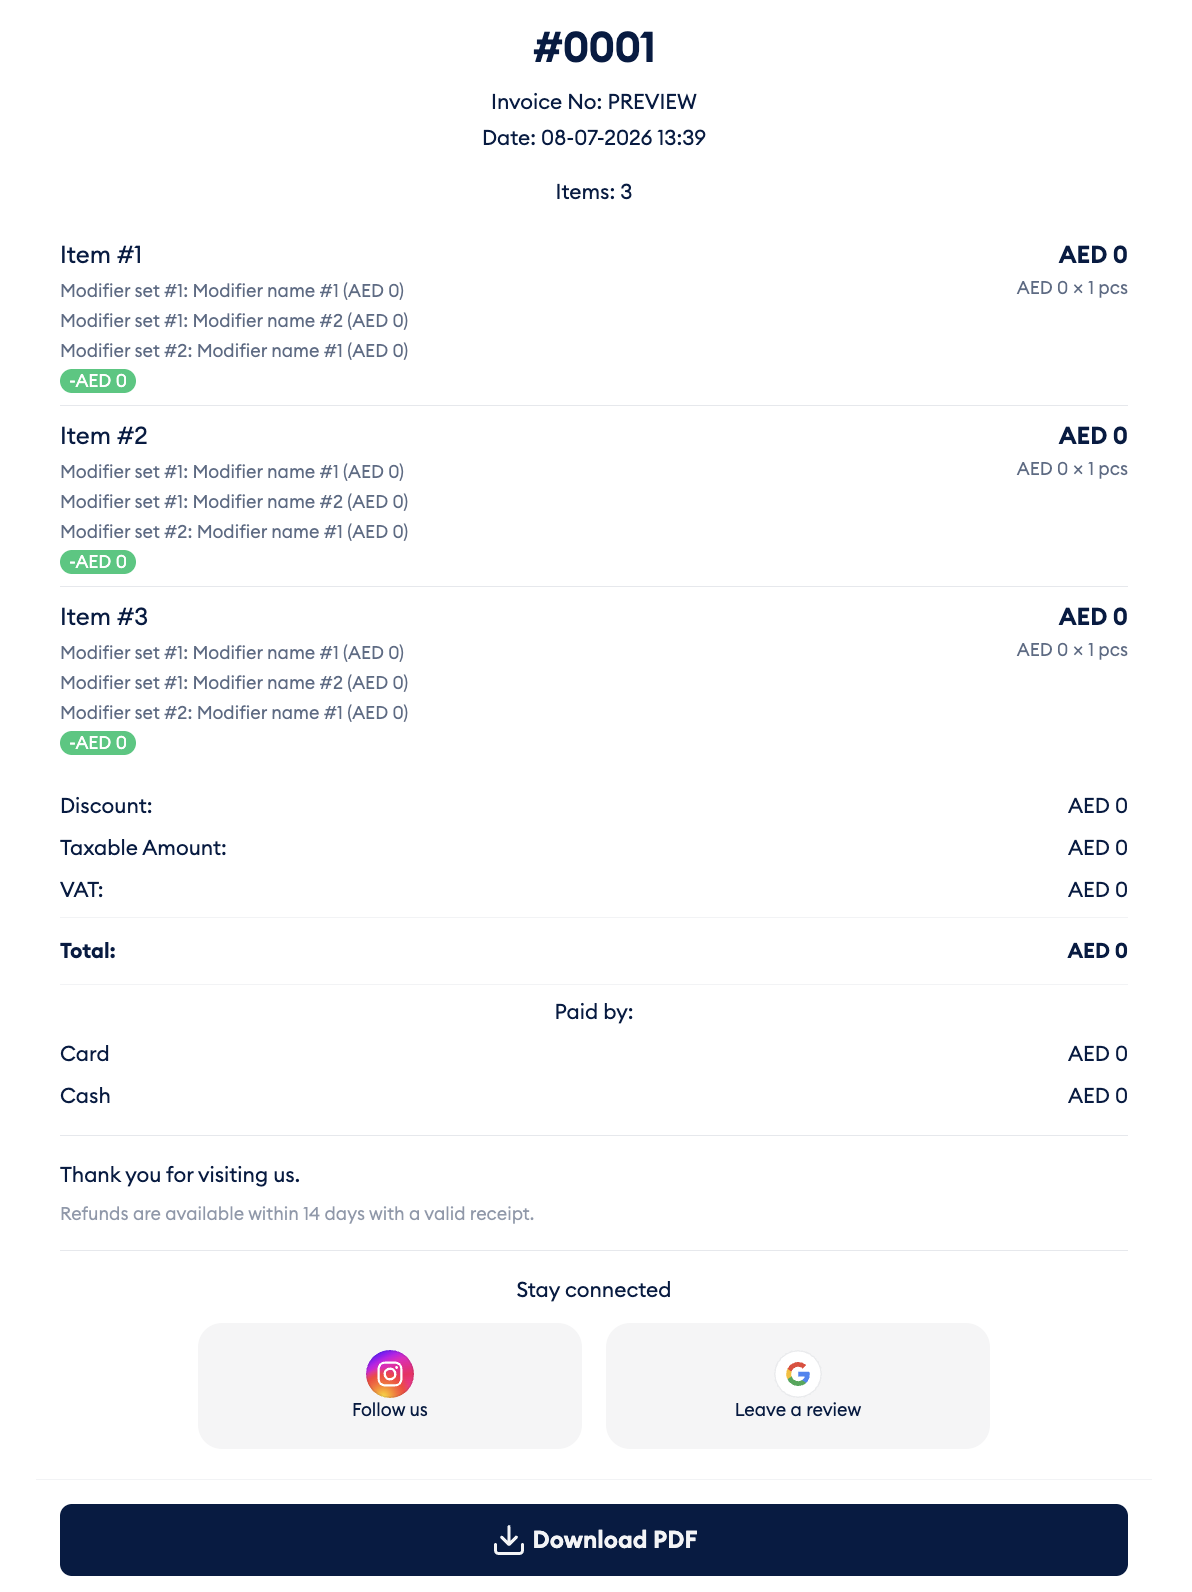This screenshot has width=1192, height=1592.
Task: Click Item #2 green discount badge
Action: click(98, 562)
